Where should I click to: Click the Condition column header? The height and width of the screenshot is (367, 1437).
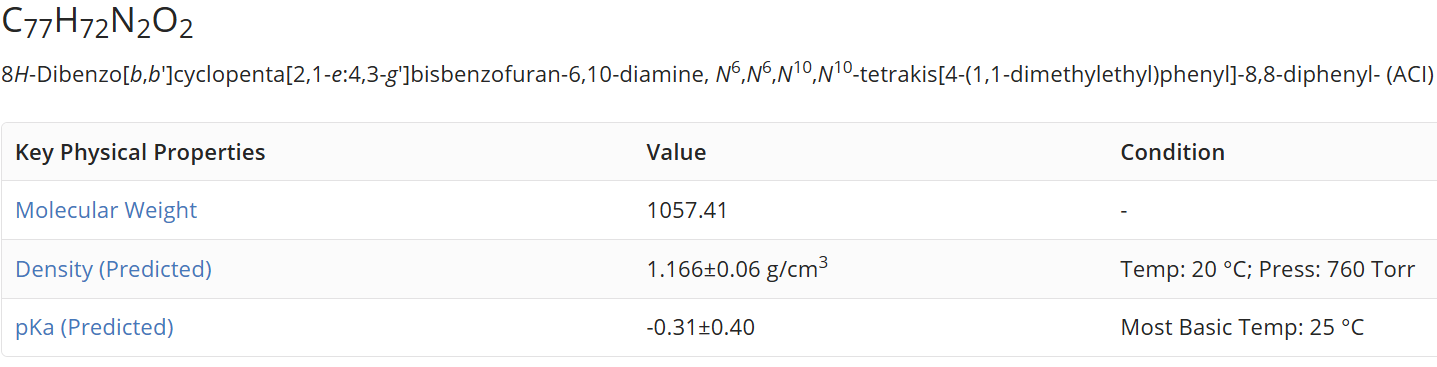pyautogui.click(x=1172, y=152)
